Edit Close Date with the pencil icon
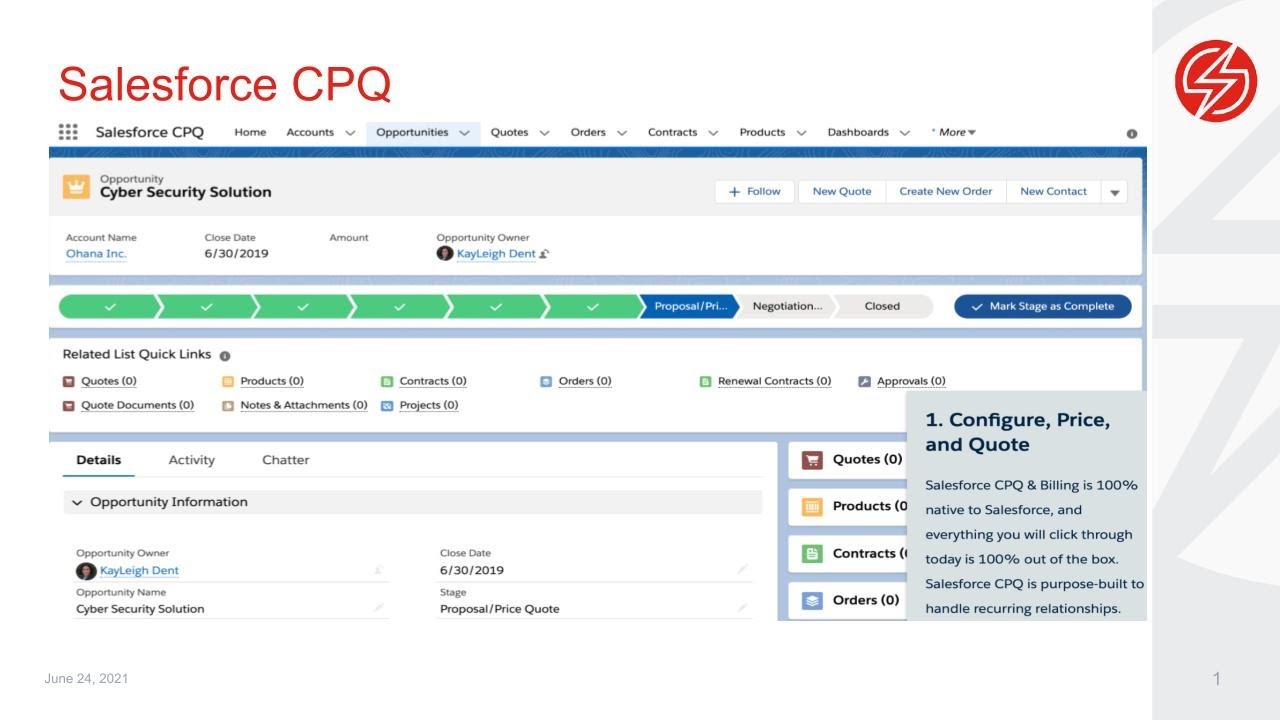This screenshot has width=1280, height=720. (x=743, y=569)
